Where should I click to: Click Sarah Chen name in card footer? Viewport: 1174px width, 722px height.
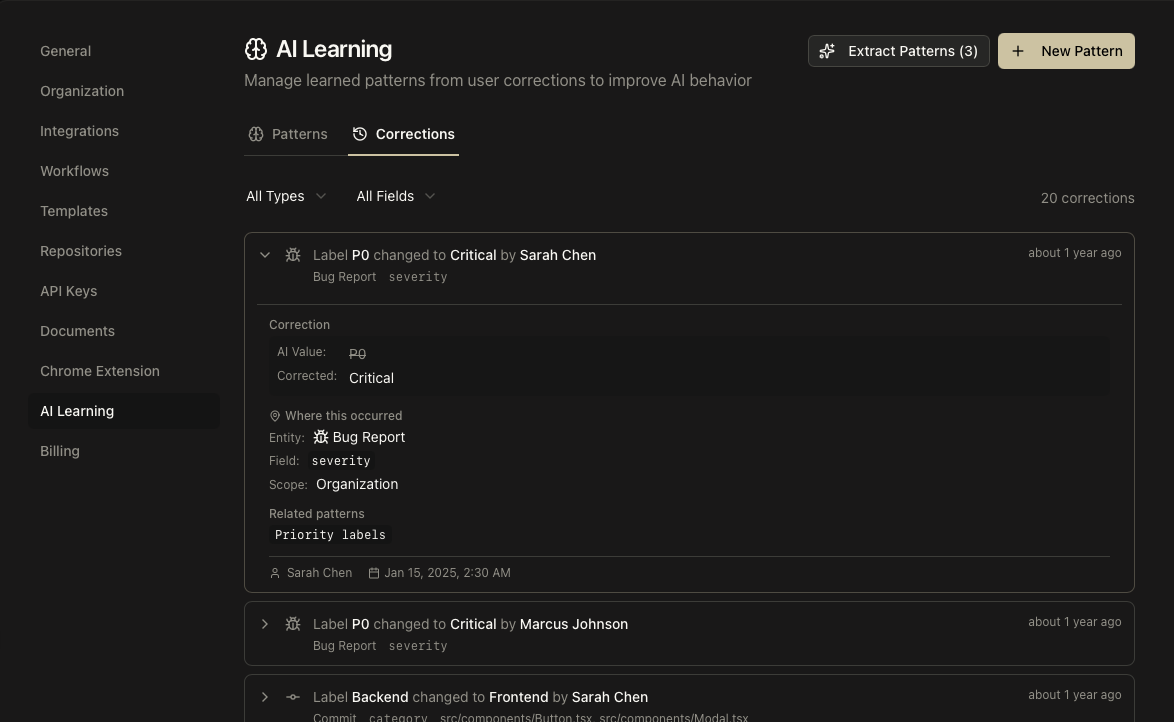(x=319, y=573)
